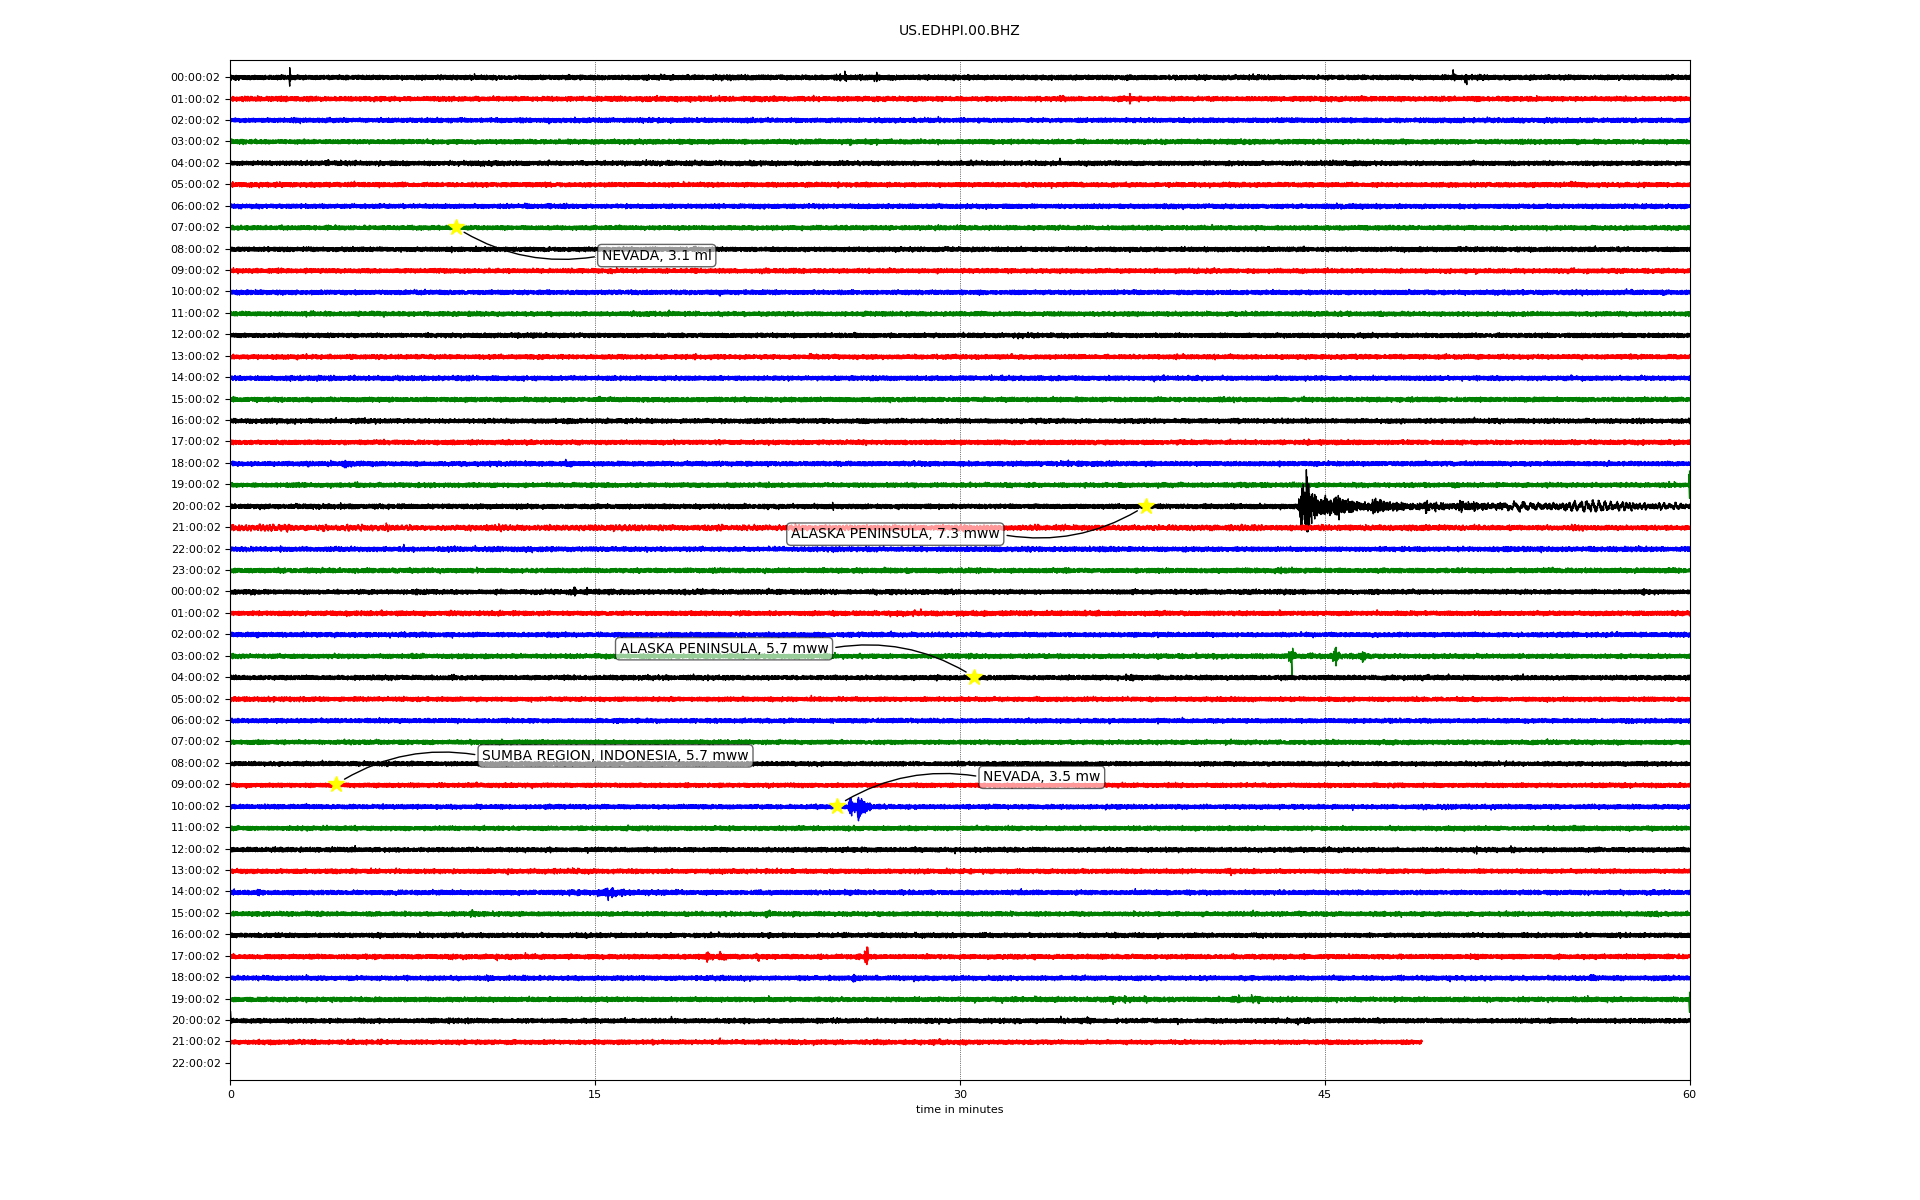Click the second 09:00:02 time label
The width and height of the screenshot is (1920, 1200).
(195, 785)
